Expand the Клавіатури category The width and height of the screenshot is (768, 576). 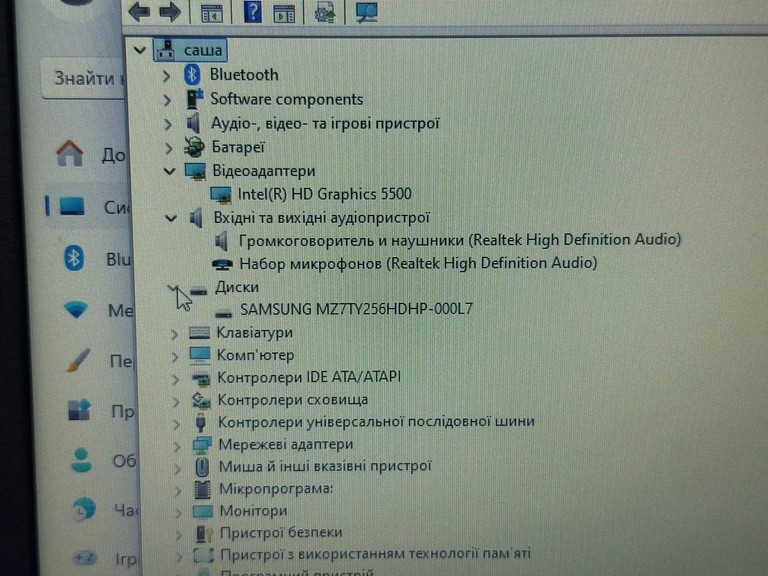point(174,334)
